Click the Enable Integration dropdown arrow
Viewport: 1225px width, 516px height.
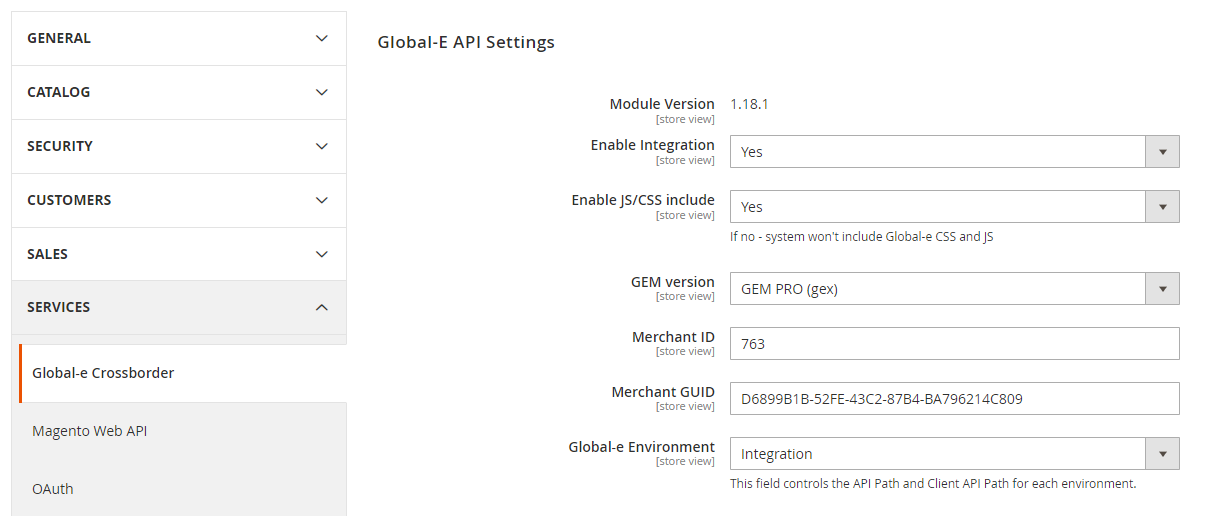(x=1162, y=152)
